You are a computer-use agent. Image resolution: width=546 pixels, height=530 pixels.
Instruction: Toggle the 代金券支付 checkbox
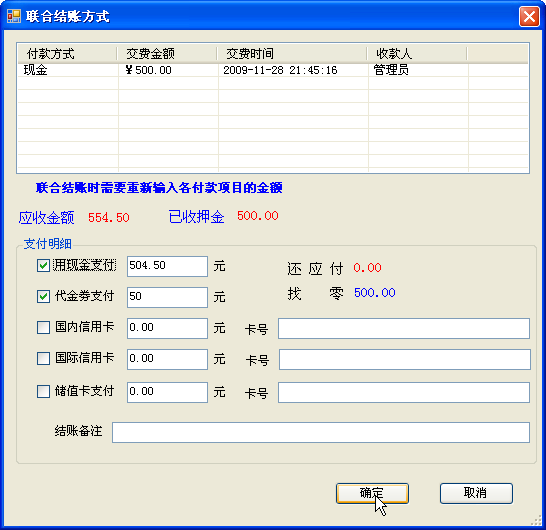pyautogui.click(x=43, y=297)
